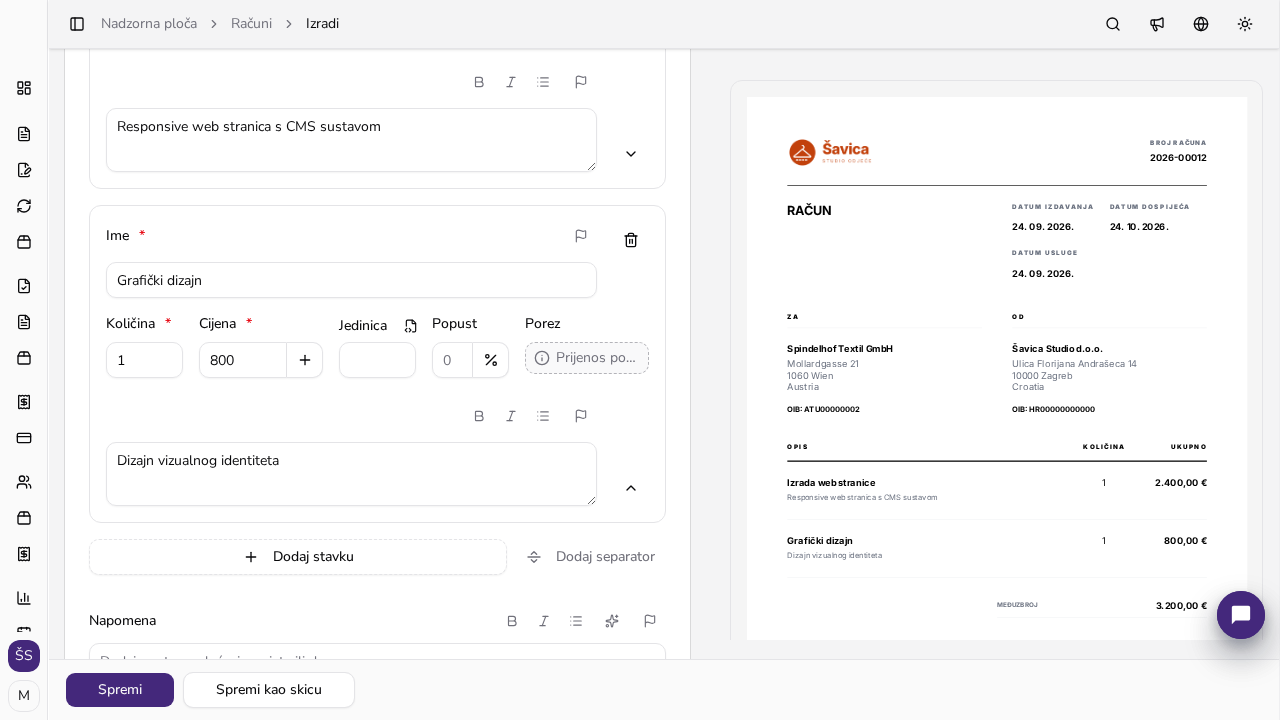The height and width of the screenshot is (720, 1280).
Task: Click the icon next to the Jedinica label
Action: 411,326
